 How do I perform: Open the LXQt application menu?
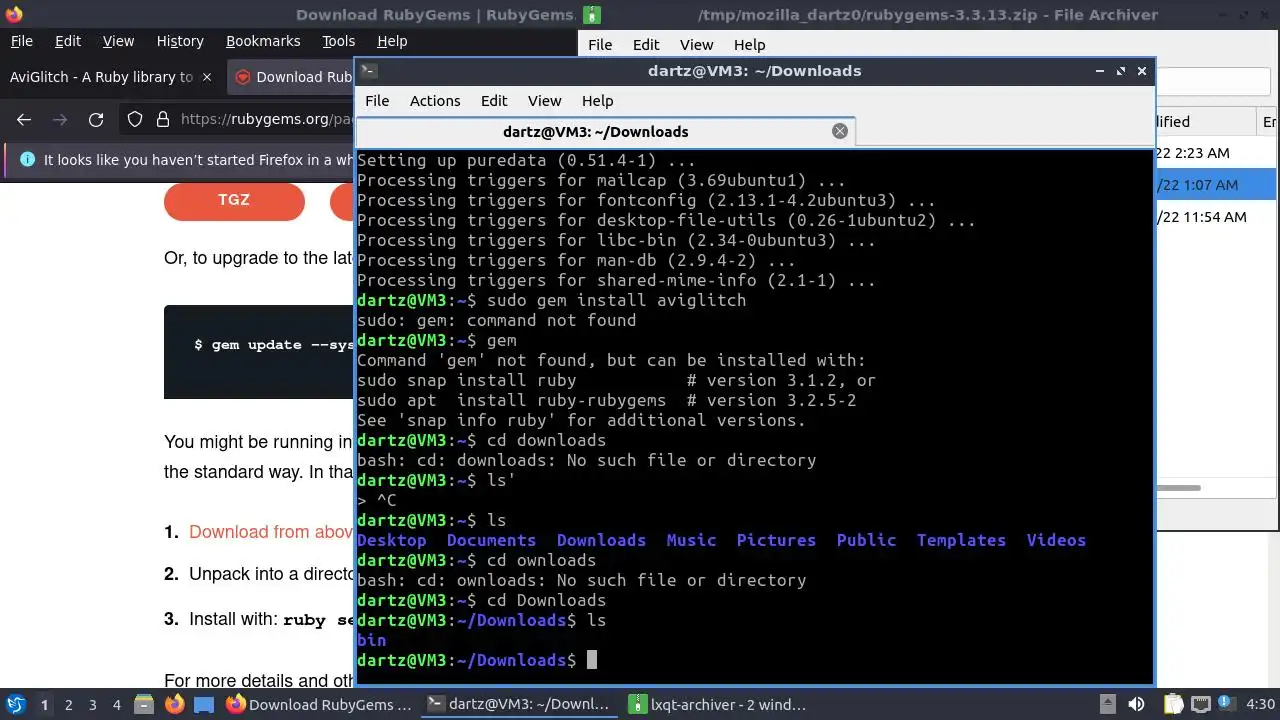tap(16, 704)
